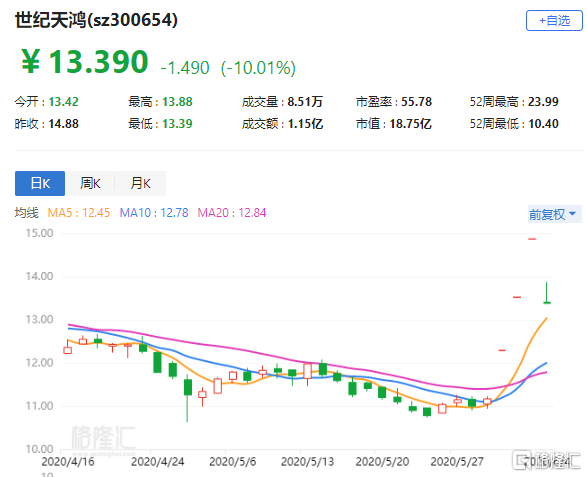
Task: Click the 均线 label beside the MA5 legend
Action: pos(27,213)
